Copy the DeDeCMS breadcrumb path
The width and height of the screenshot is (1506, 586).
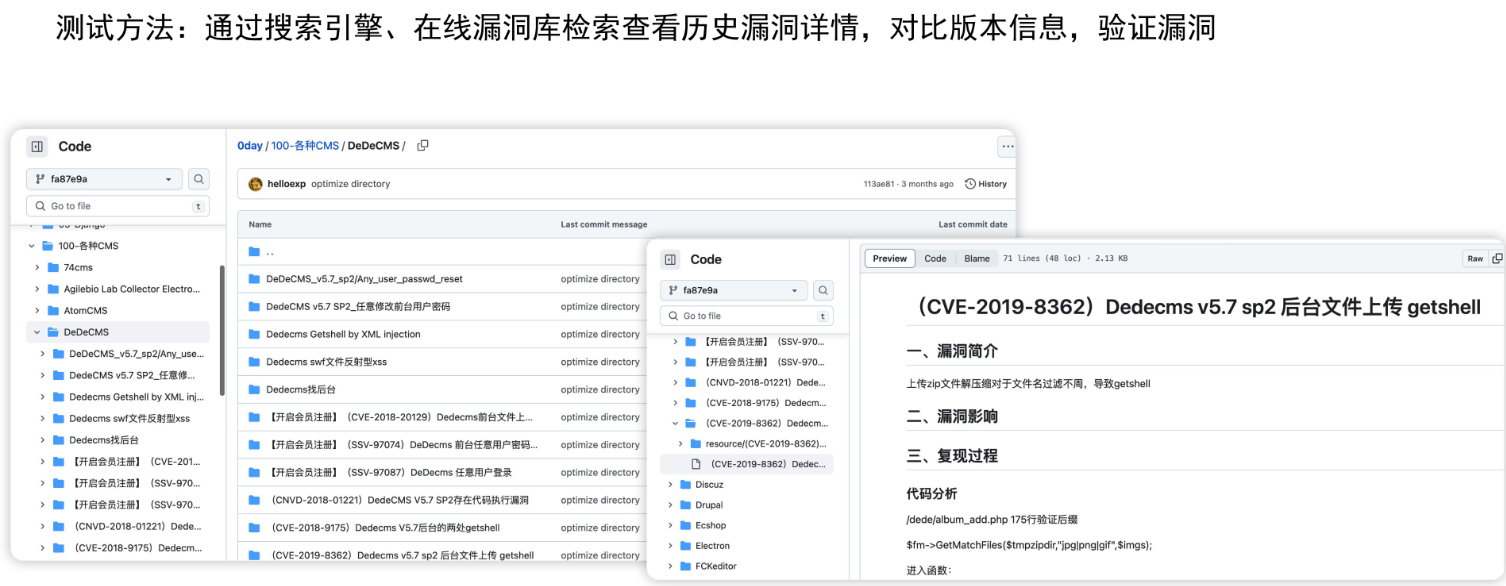point(423,146)
